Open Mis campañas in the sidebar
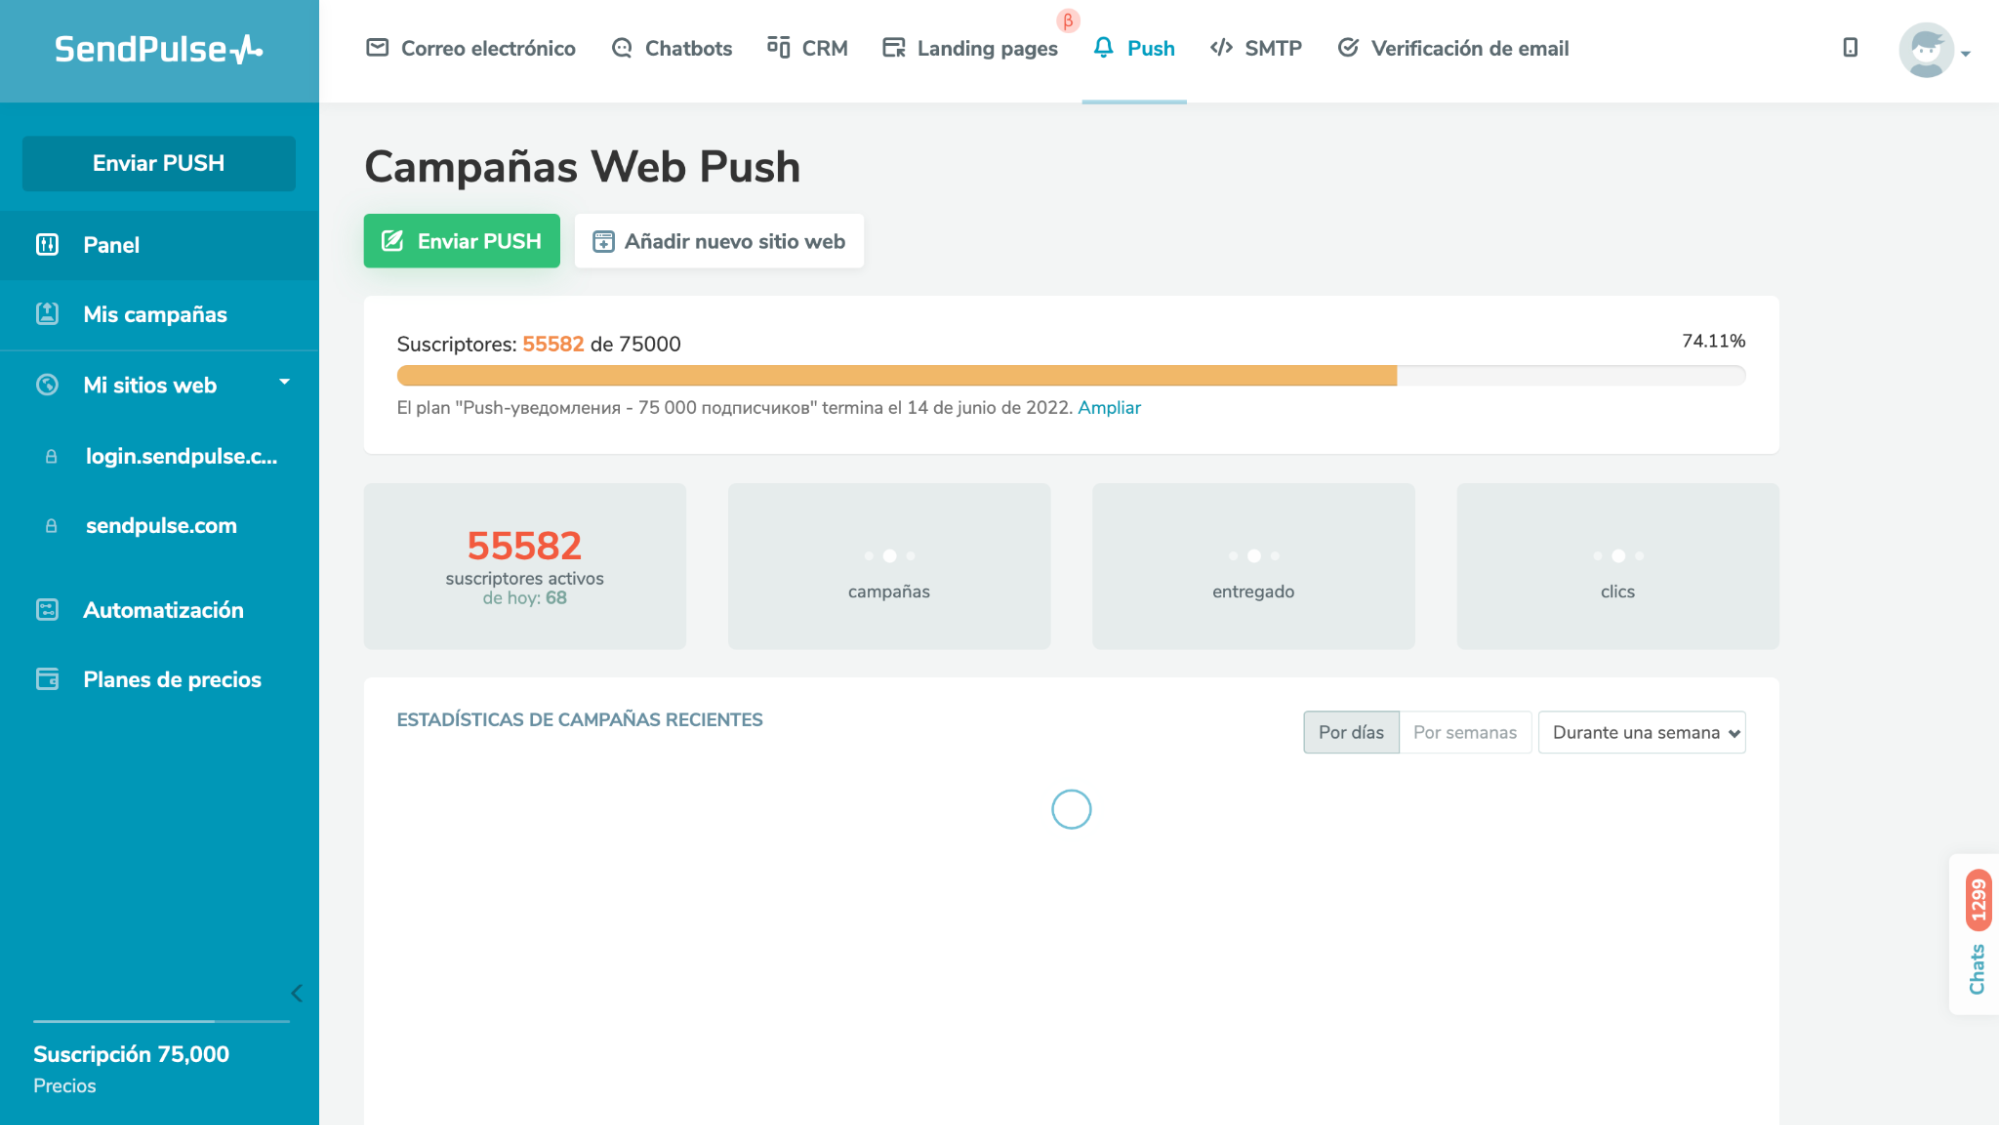Viewport: 1999px width, 1126px height. 159,314
